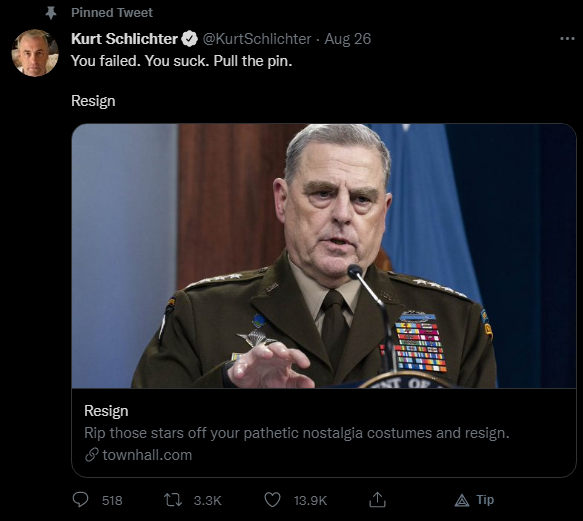Image resolution: width=583 pixels, height=521 pixels.
Task: Click the Resign article card headline
Action: coord(106,411)
